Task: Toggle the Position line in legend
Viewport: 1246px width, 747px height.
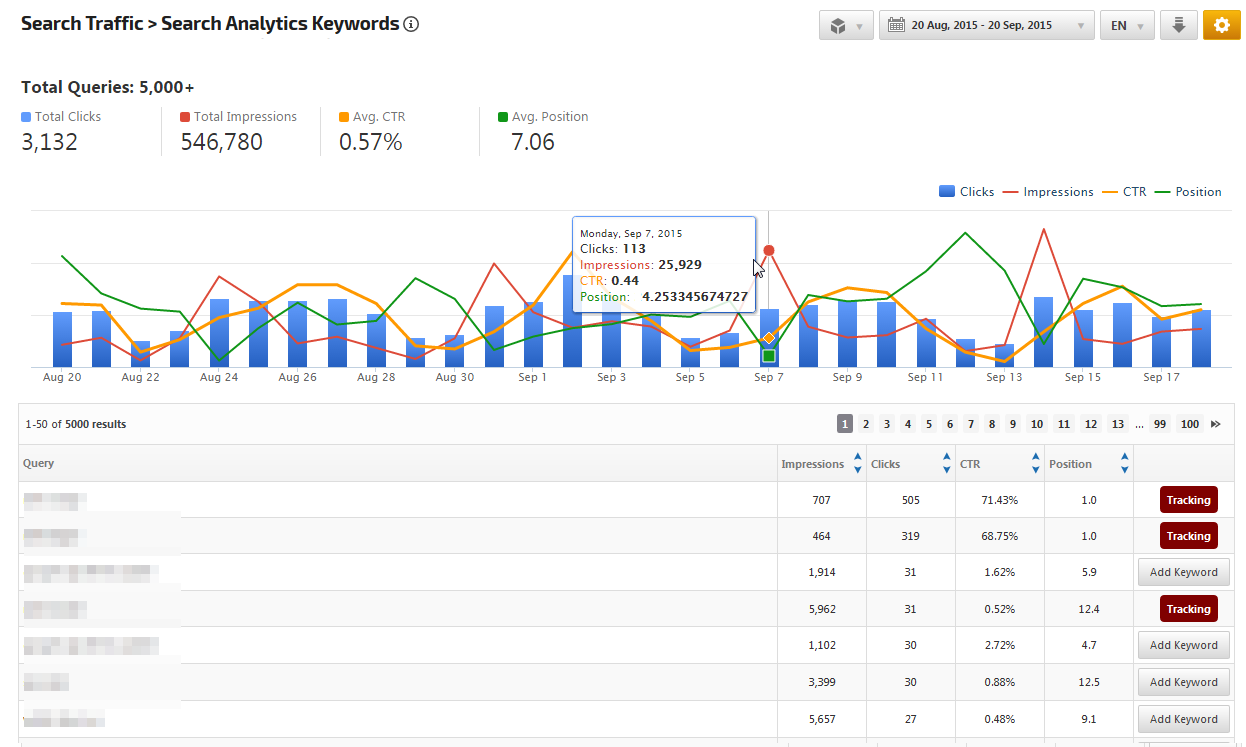Action: (x=1188, y=192)
